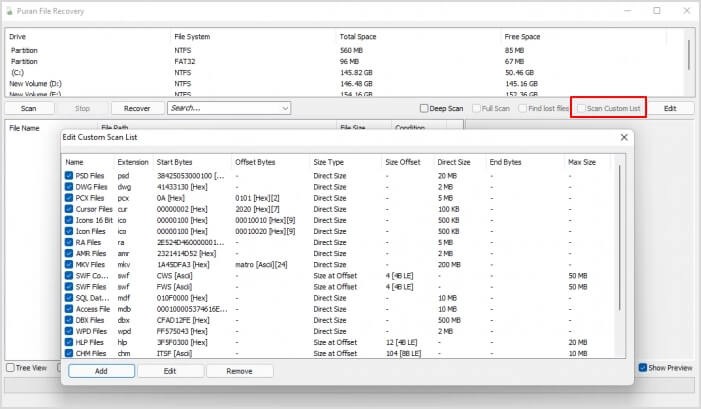Uncheck the HLP Files checkbox

pos(69,342)
